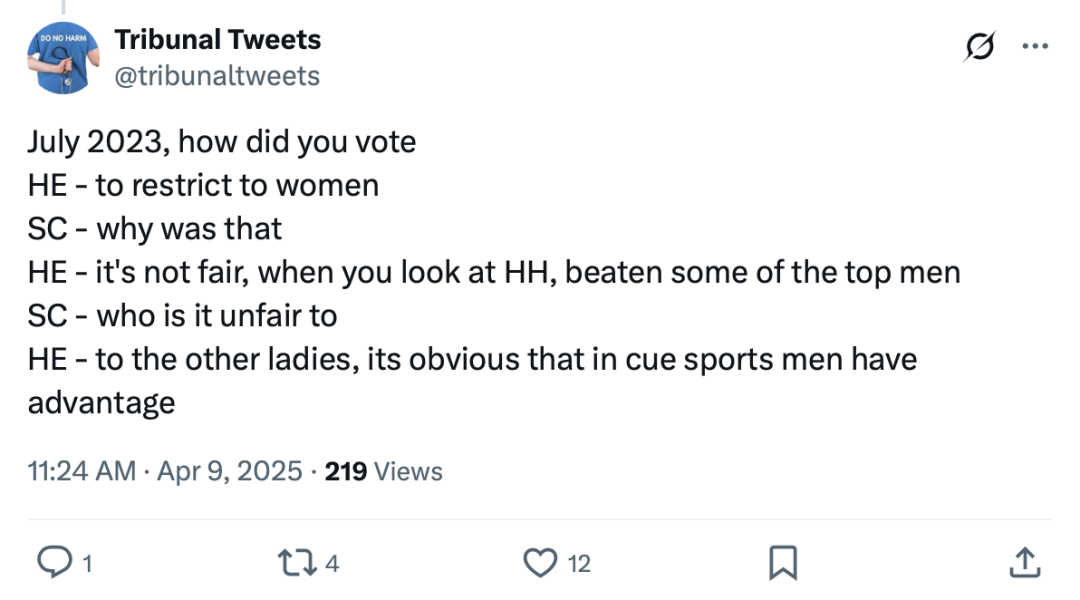The width and height of the screenshot is (1080, 600).
Task: Click the Tribunal Tweets display name
Action: [218, 40]
